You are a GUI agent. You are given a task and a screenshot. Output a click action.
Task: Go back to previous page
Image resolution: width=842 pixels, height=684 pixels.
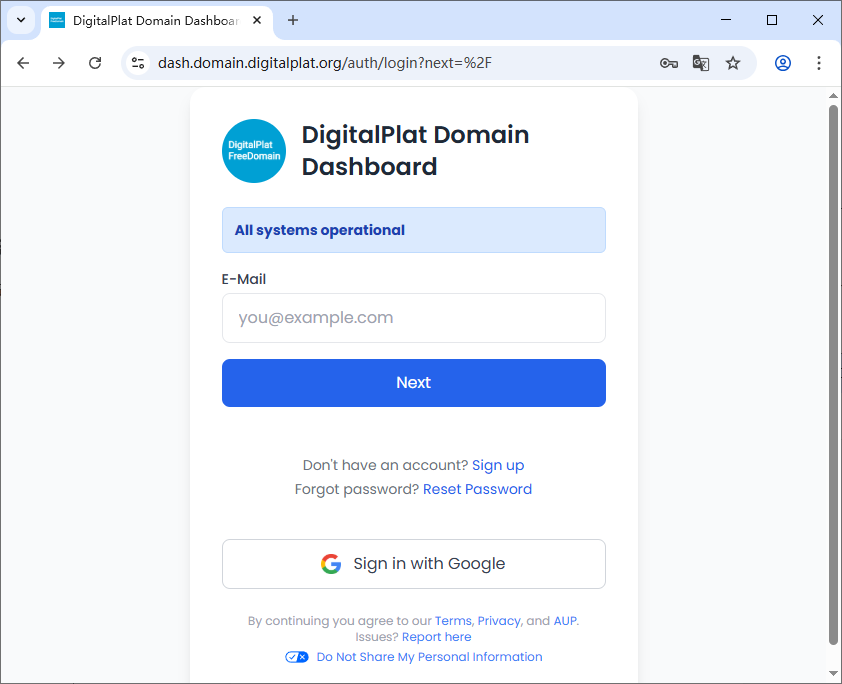[23, 63]
